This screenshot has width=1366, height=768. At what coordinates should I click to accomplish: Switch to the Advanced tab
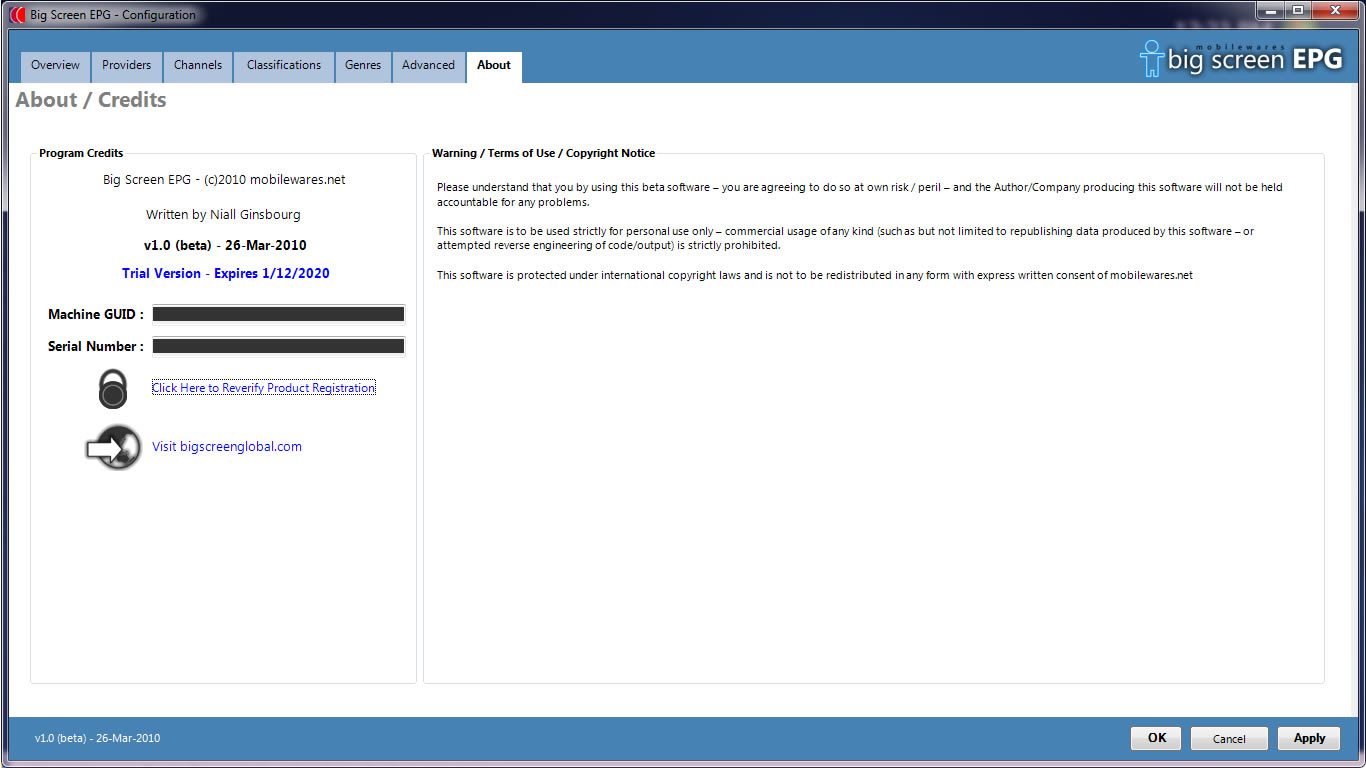click(428, 66)
